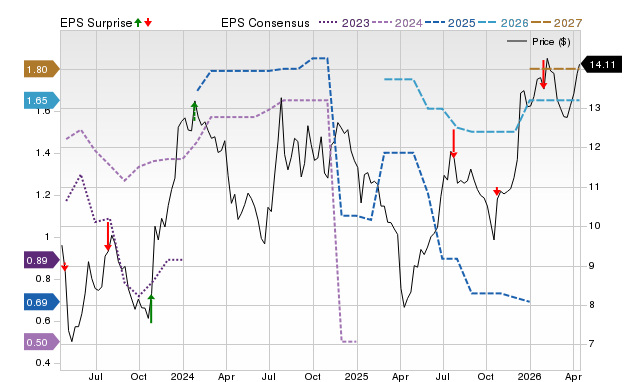This screenshot has width=640, height=382.
Task: Click the 13 tick on the price axis
Action: [594, 108]
